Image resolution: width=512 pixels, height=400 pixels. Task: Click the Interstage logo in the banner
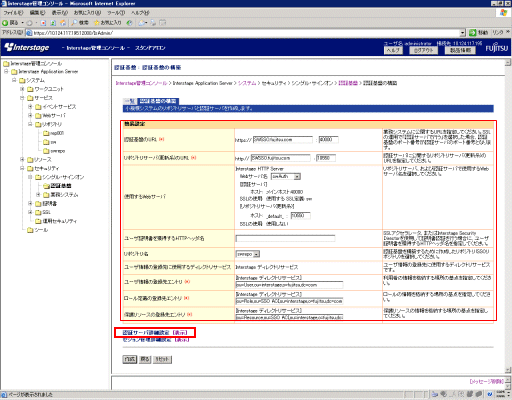click(x=27, y=47)
